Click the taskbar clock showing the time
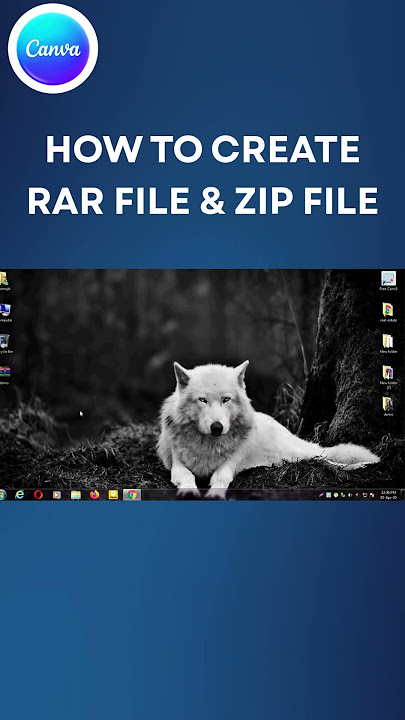The height and width of the screenshot is (720, 405). pyautogui.click(x=388, y=495)
